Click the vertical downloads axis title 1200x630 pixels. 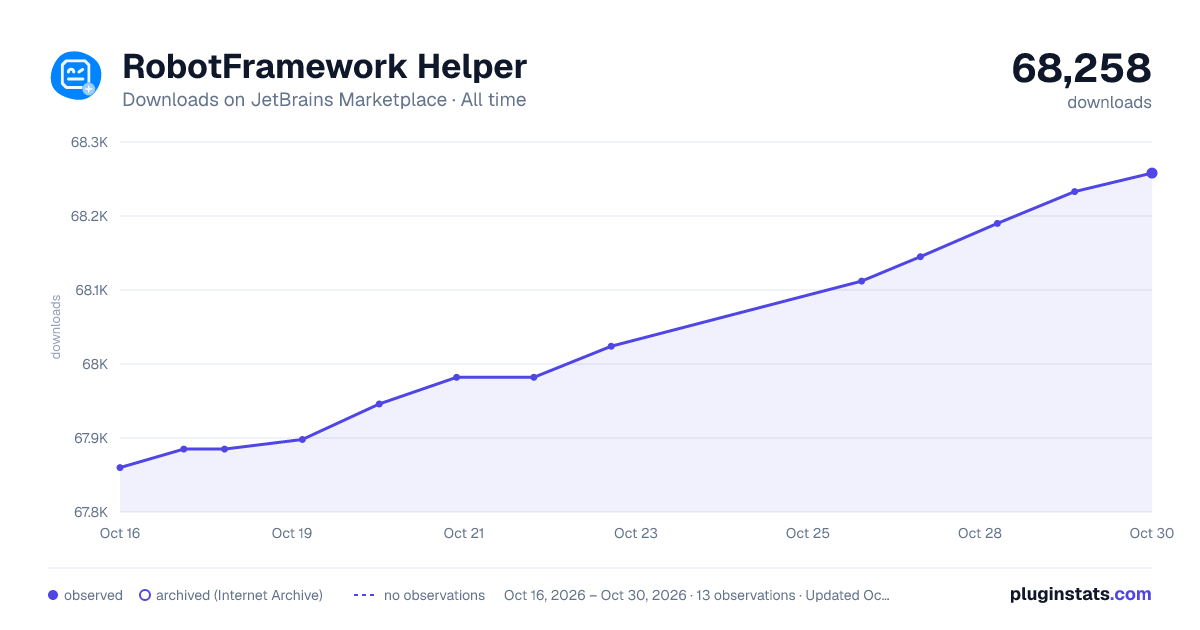(x=56, y=327)
